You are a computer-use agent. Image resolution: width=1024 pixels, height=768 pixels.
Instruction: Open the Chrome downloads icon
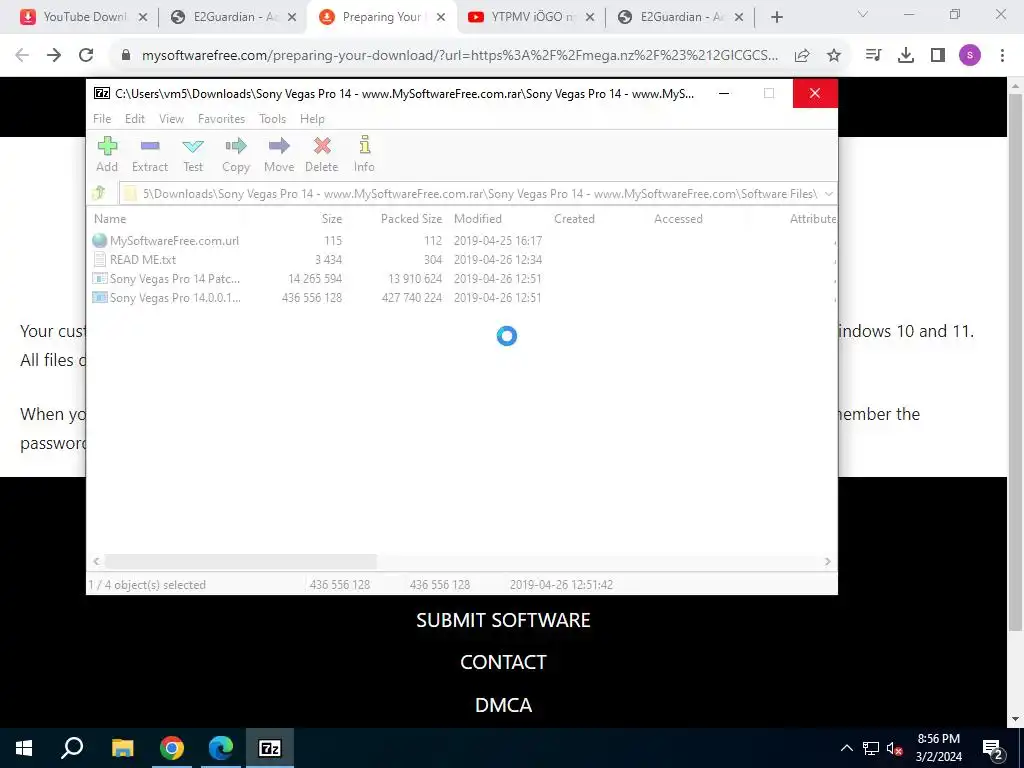[x=906, y=56]
